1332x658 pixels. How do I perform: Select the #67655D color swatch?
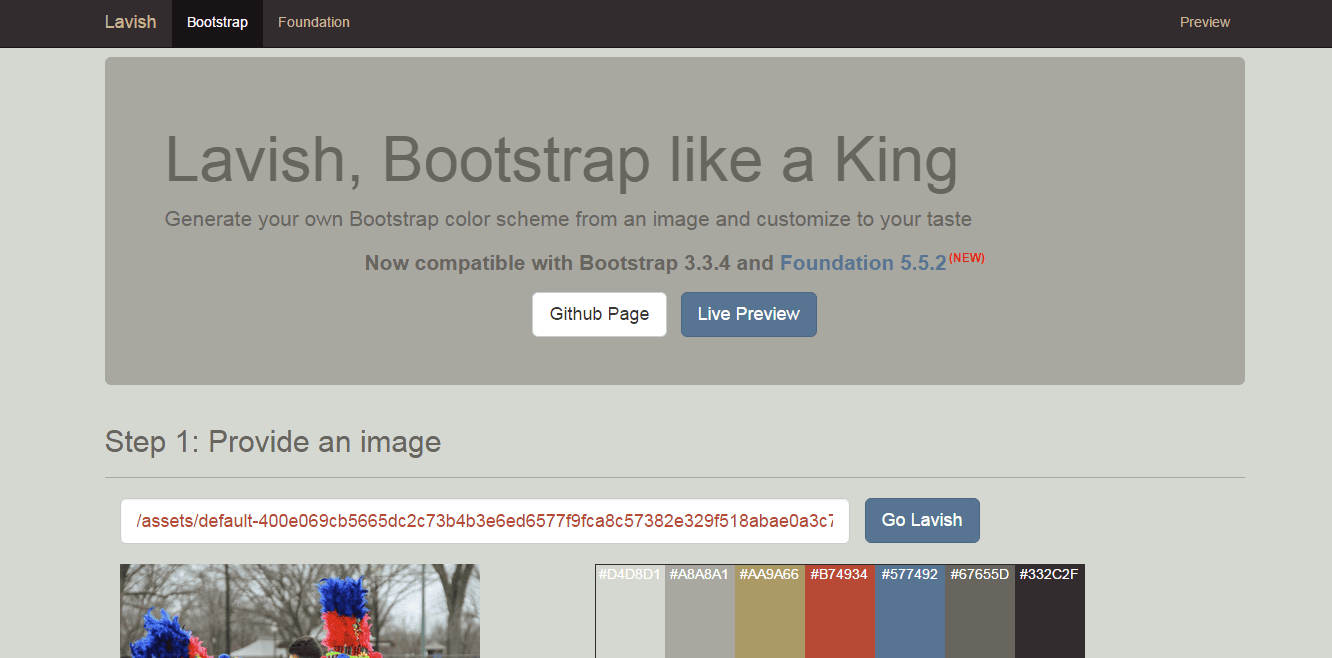(980, 611)
